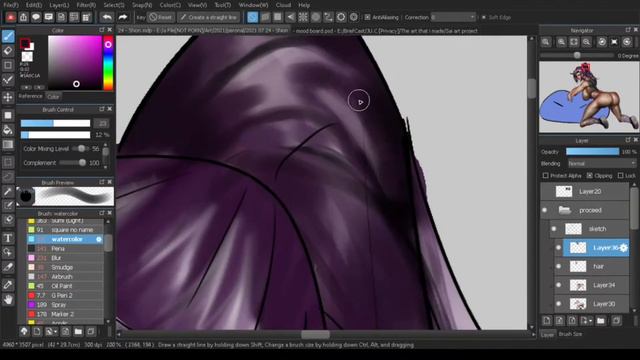Image resolution: width=640 pixels, height=360 pixels.
Task: Click the speech bubble icon in toolbar
Action: click(x=36, y=17)
